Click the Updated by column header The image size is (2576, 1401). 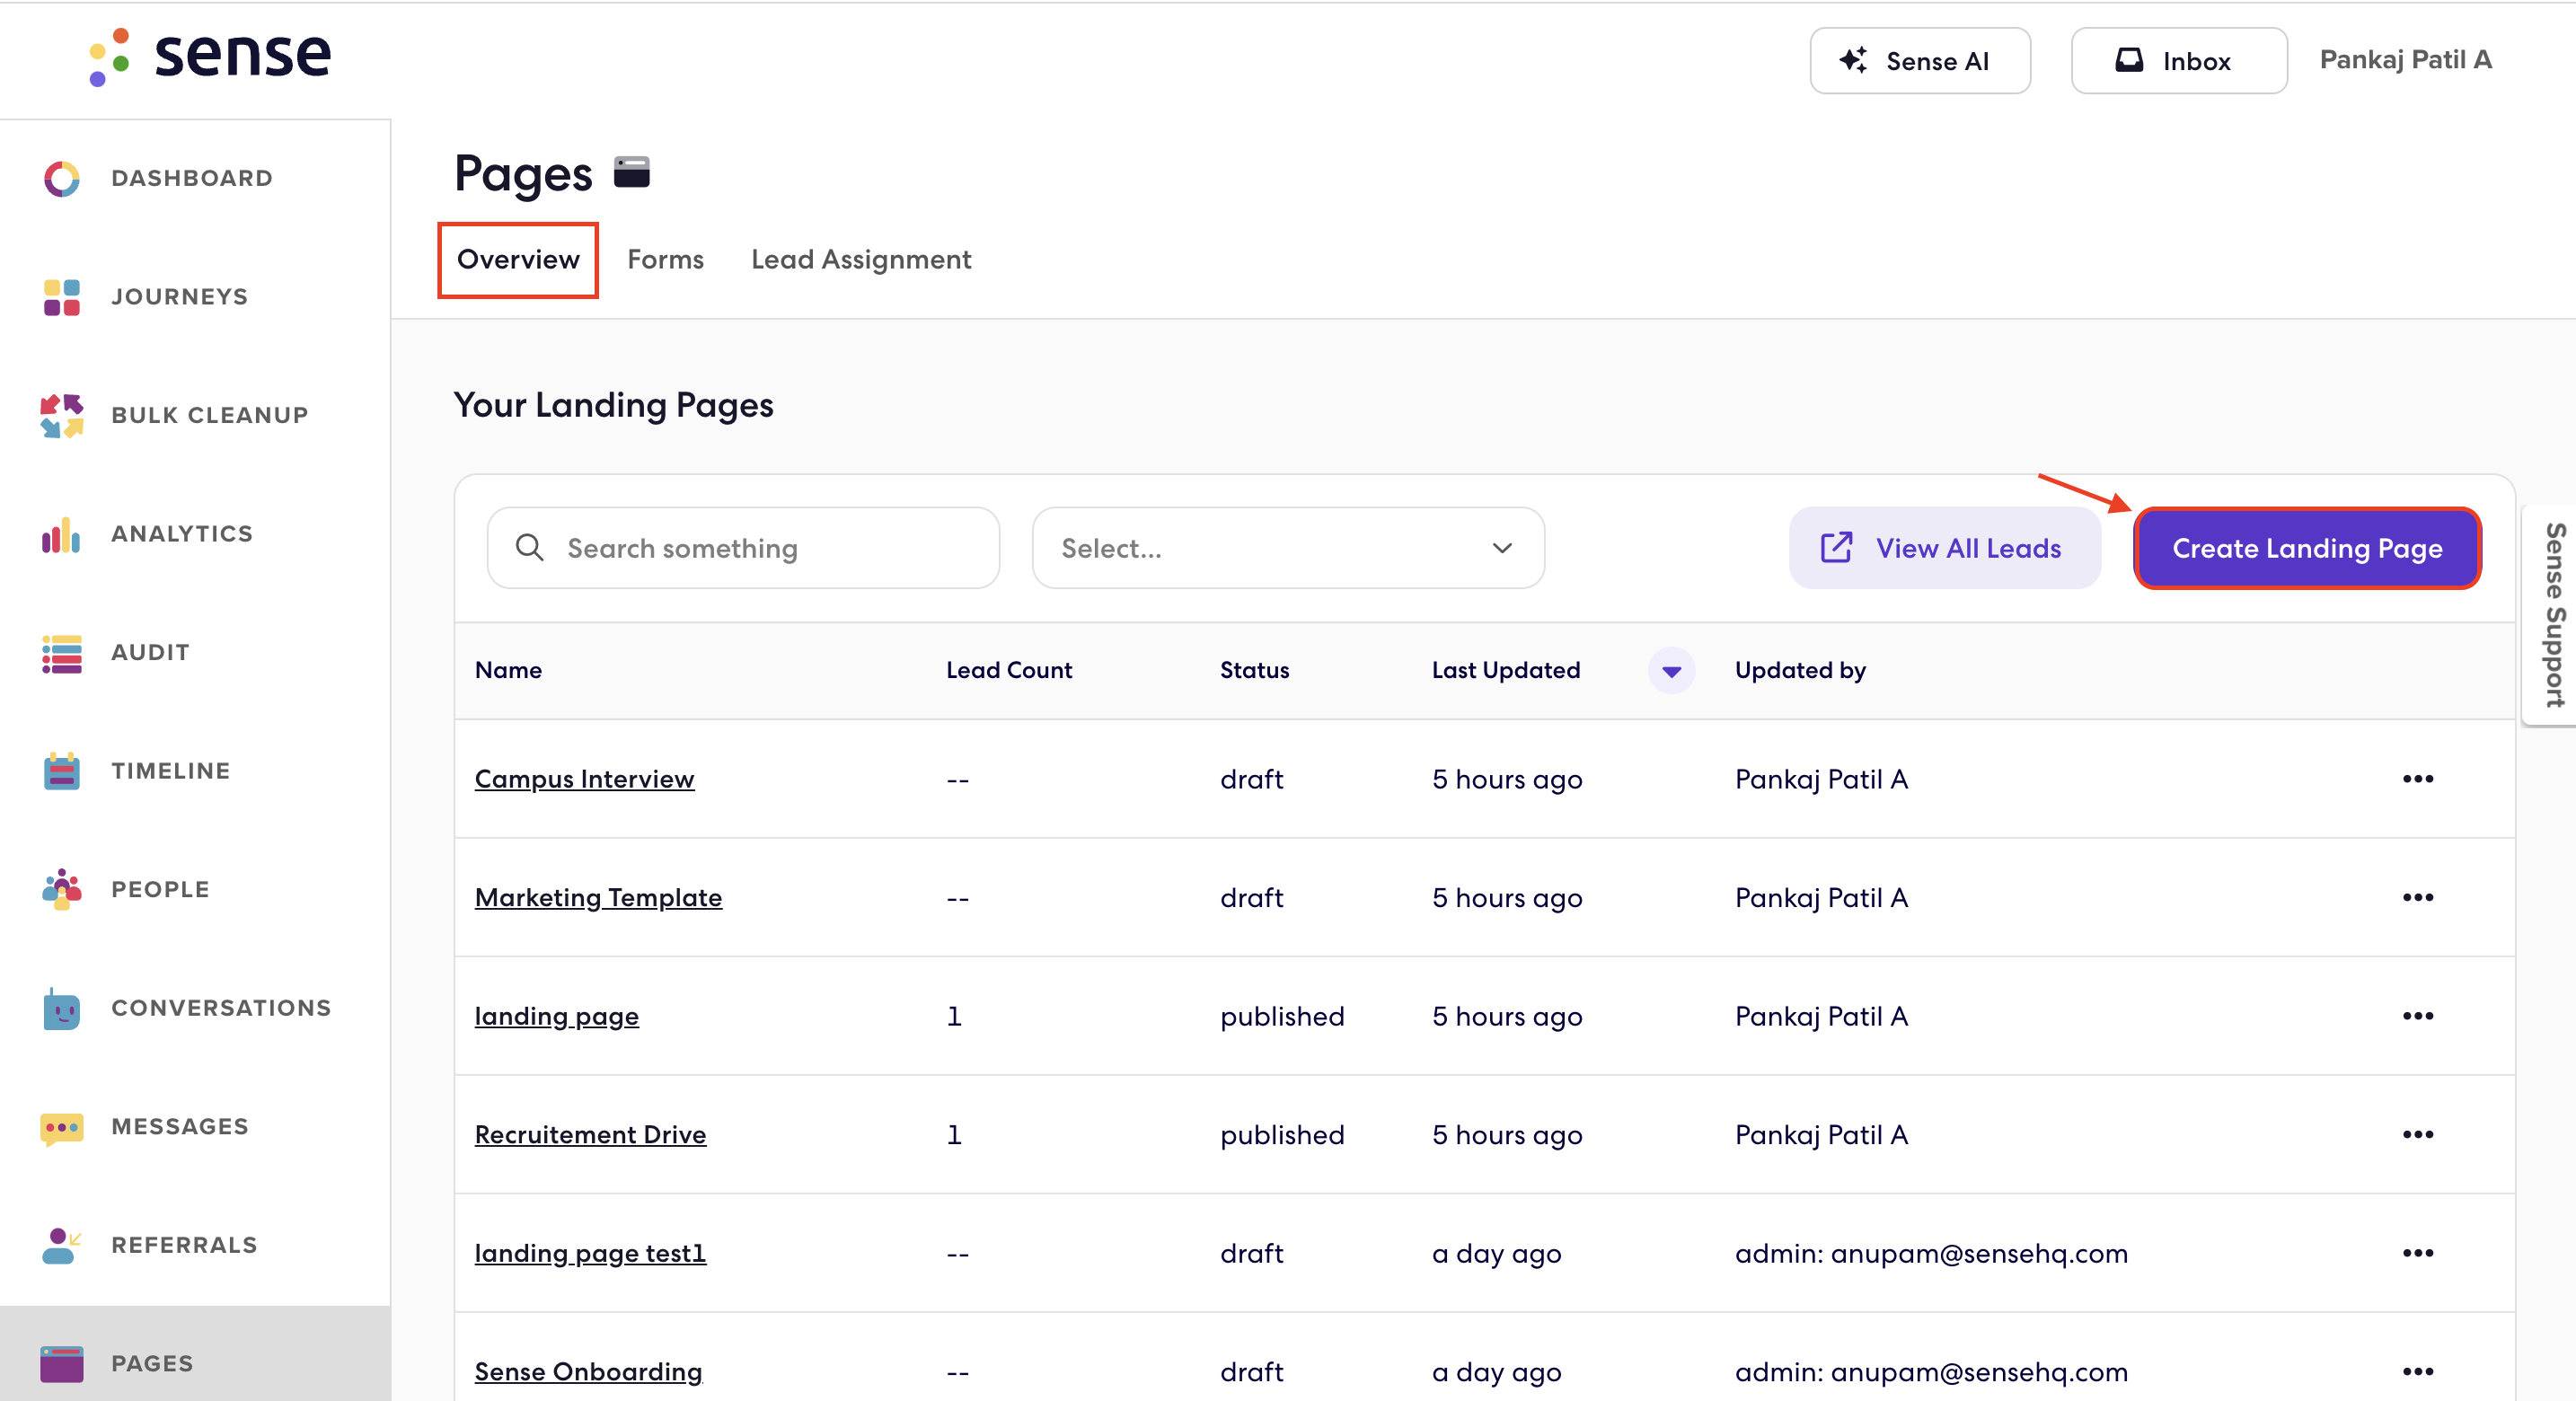1800,671
